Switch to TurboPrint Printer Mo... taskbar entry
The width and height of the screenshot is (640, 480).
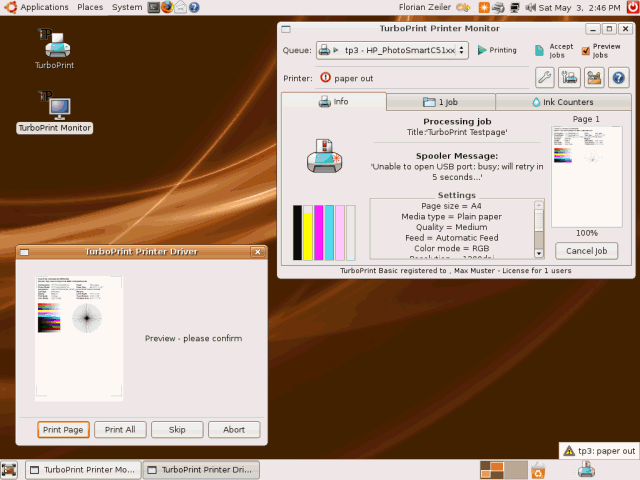(83, 470)
